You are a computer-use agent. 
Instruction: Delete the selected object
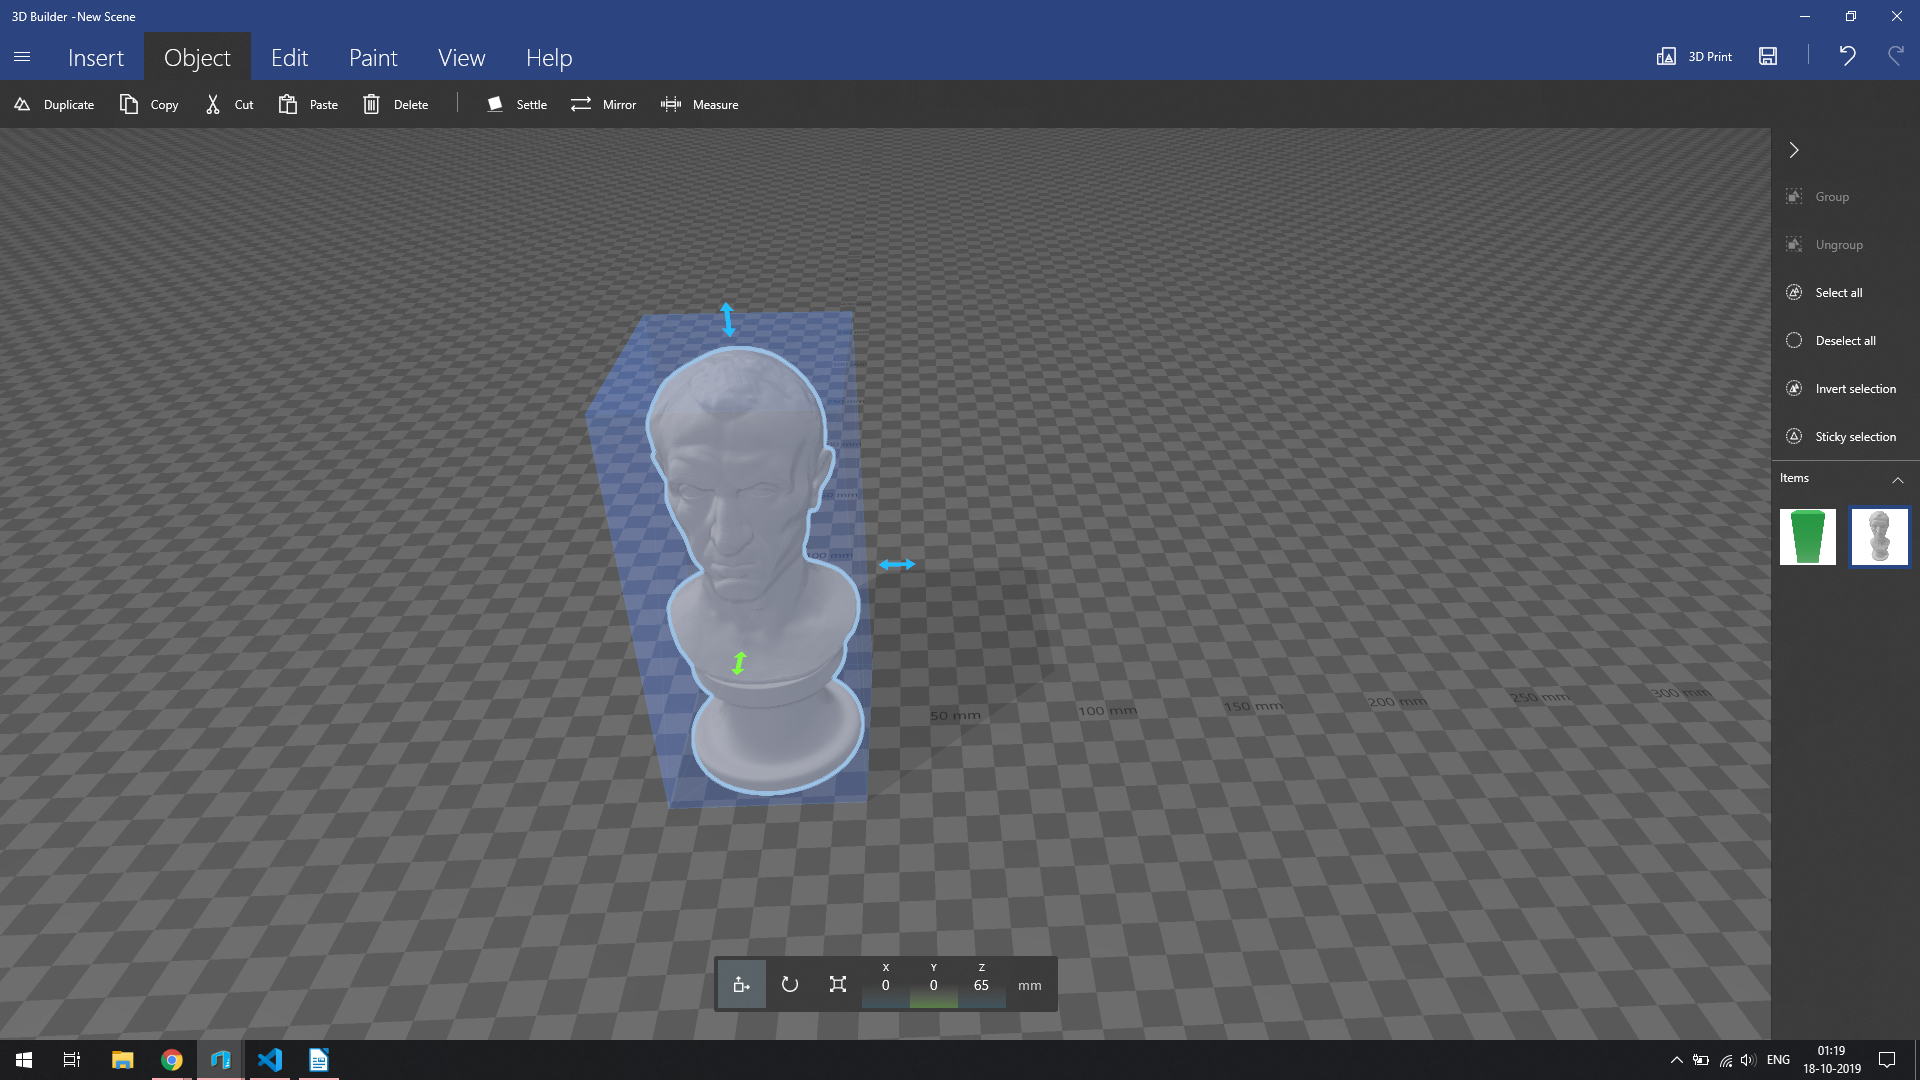[x=395, y=104]
